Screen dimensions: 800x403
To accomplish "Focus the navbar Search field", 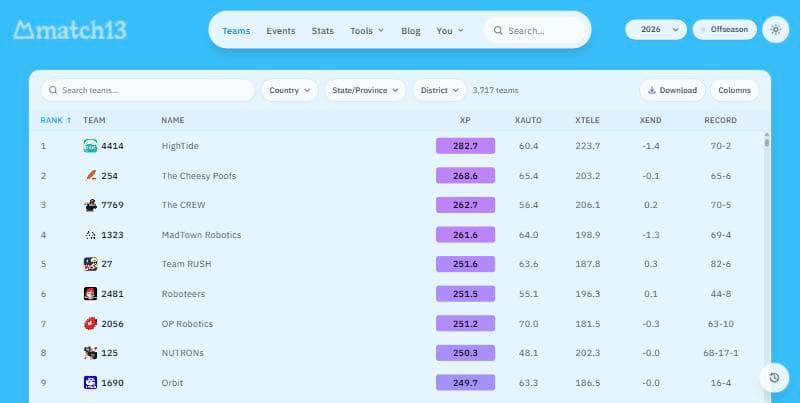I will [x=536, y=31].
